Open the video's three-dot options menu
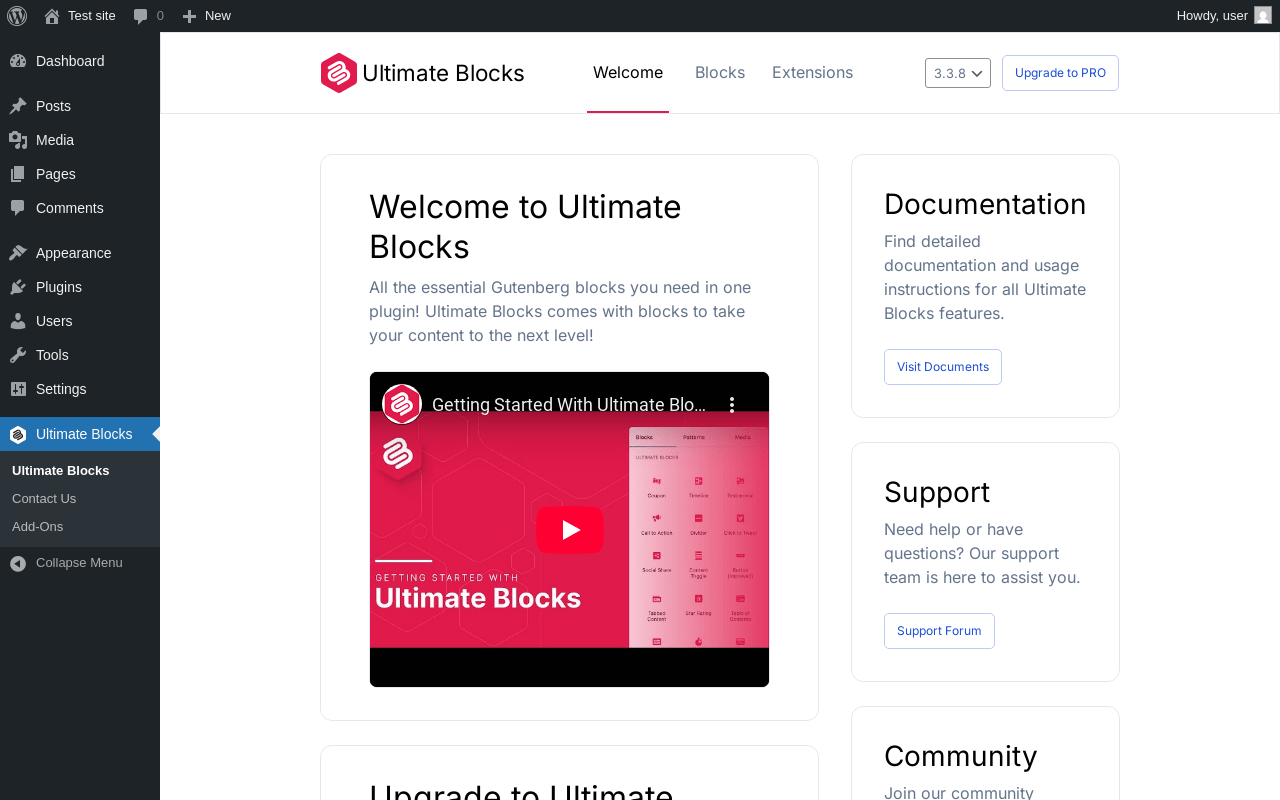This screenshot has height=800, width=1280. click(732, 404)
